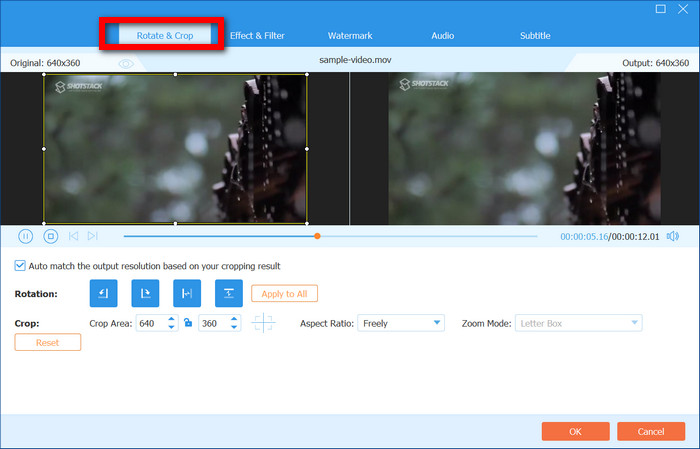Viewport: 700px width, 449px height.
Task: Click the Apply to All button
Action: pyautogui.click(x=284, y=293)
